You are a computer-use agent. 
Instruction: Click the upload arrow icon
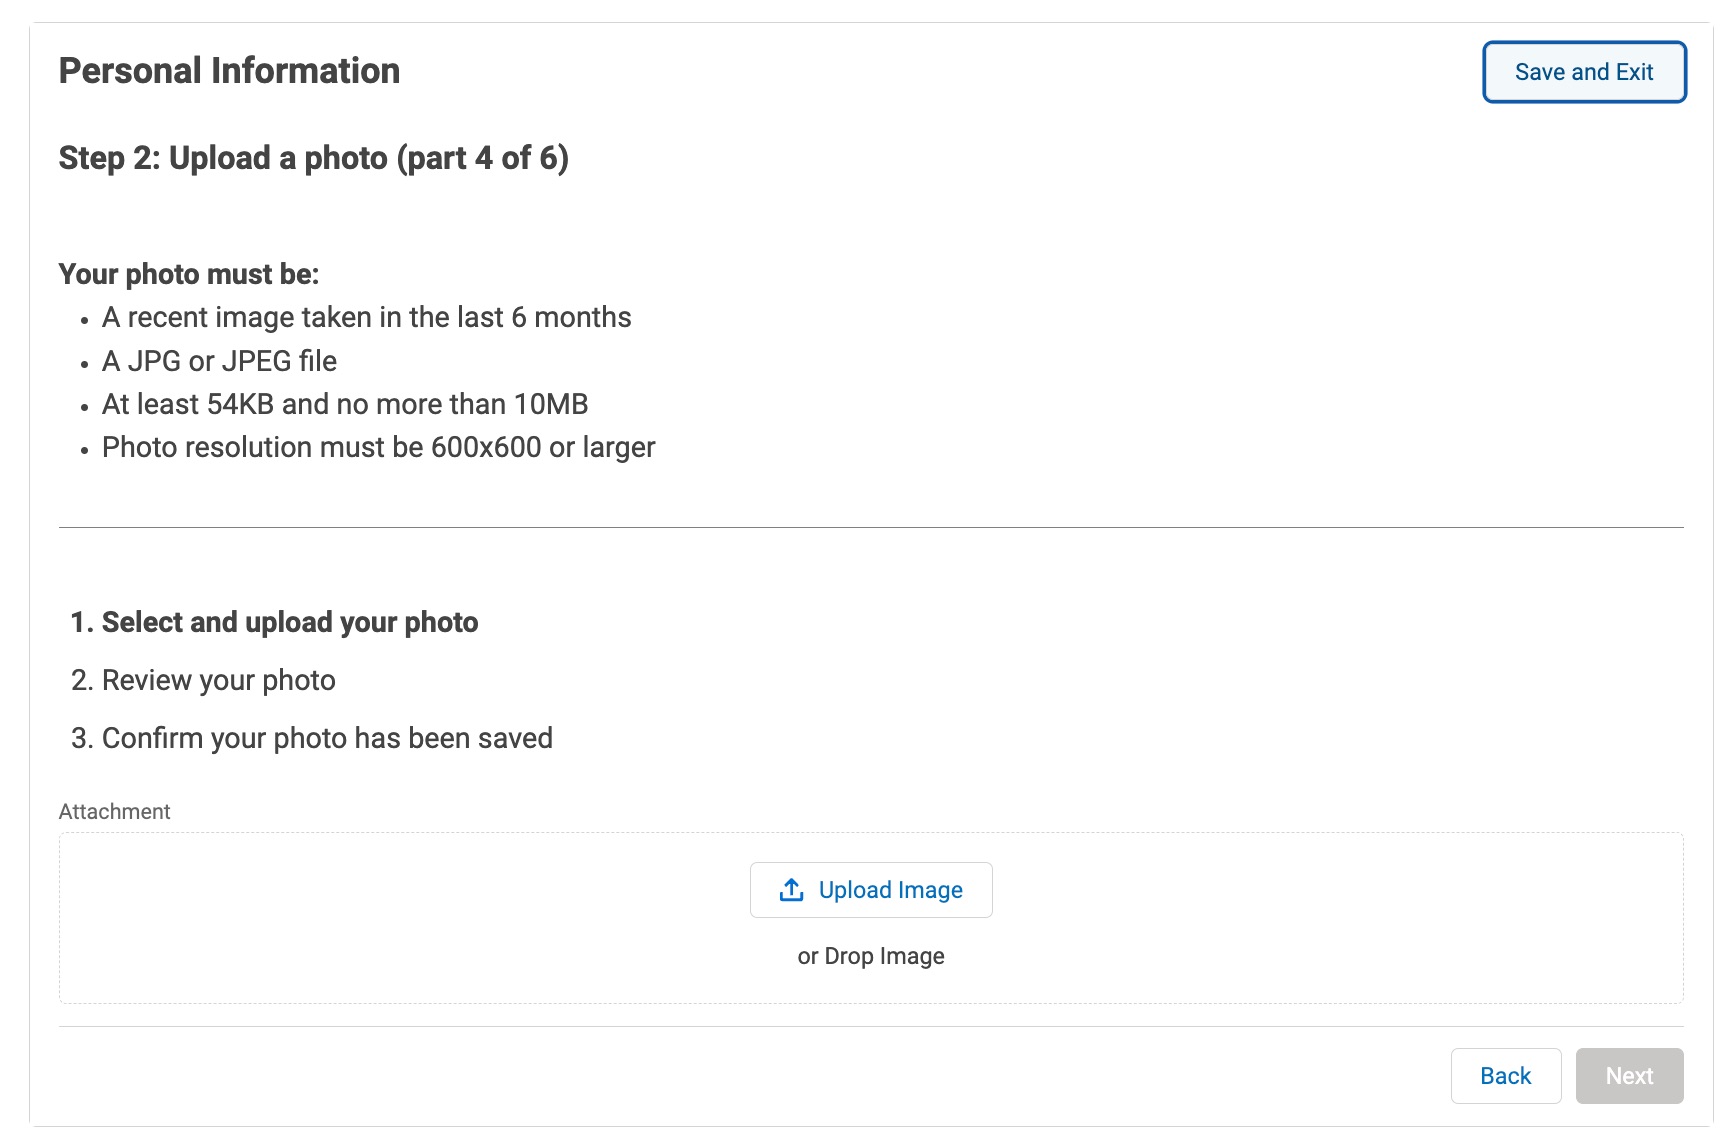[x=791, y=890]
